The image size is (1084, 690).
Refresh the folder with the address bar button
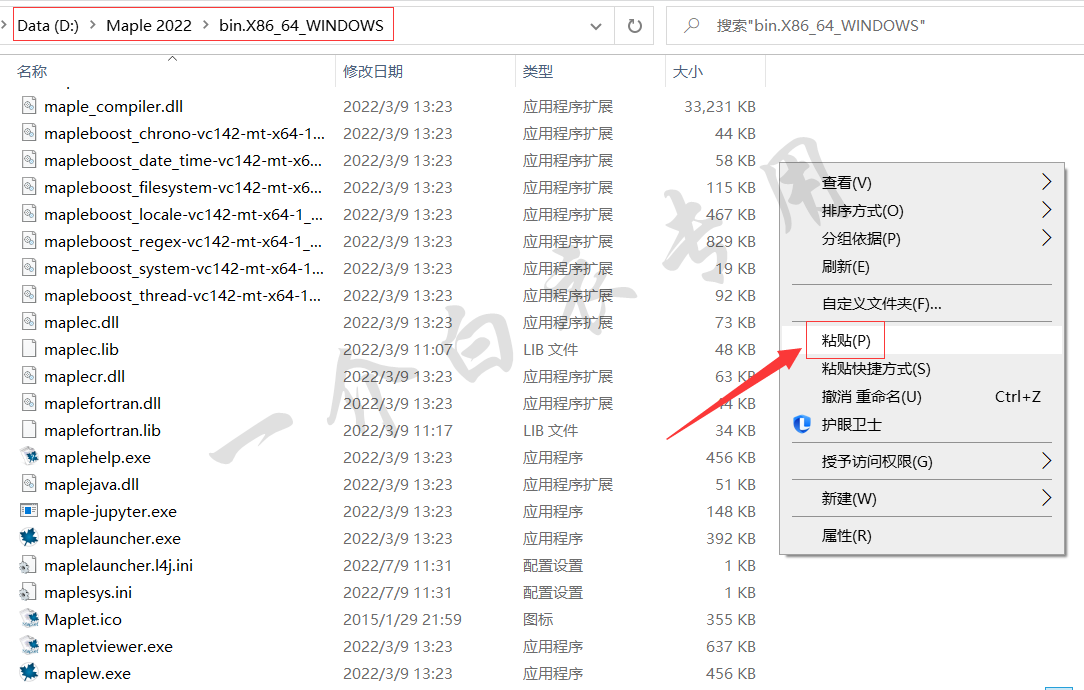pyautogui.click(x=635, y=26)
